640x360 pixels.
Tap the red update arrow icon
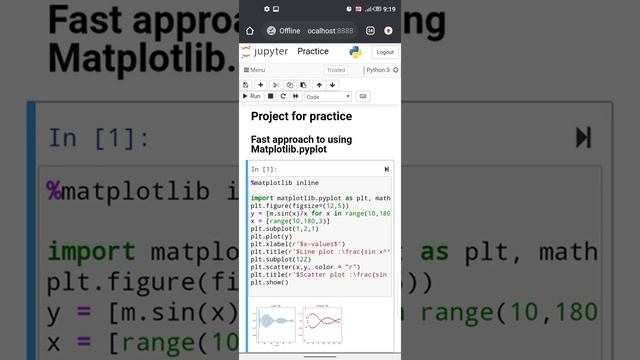click(x=388, y=31)
